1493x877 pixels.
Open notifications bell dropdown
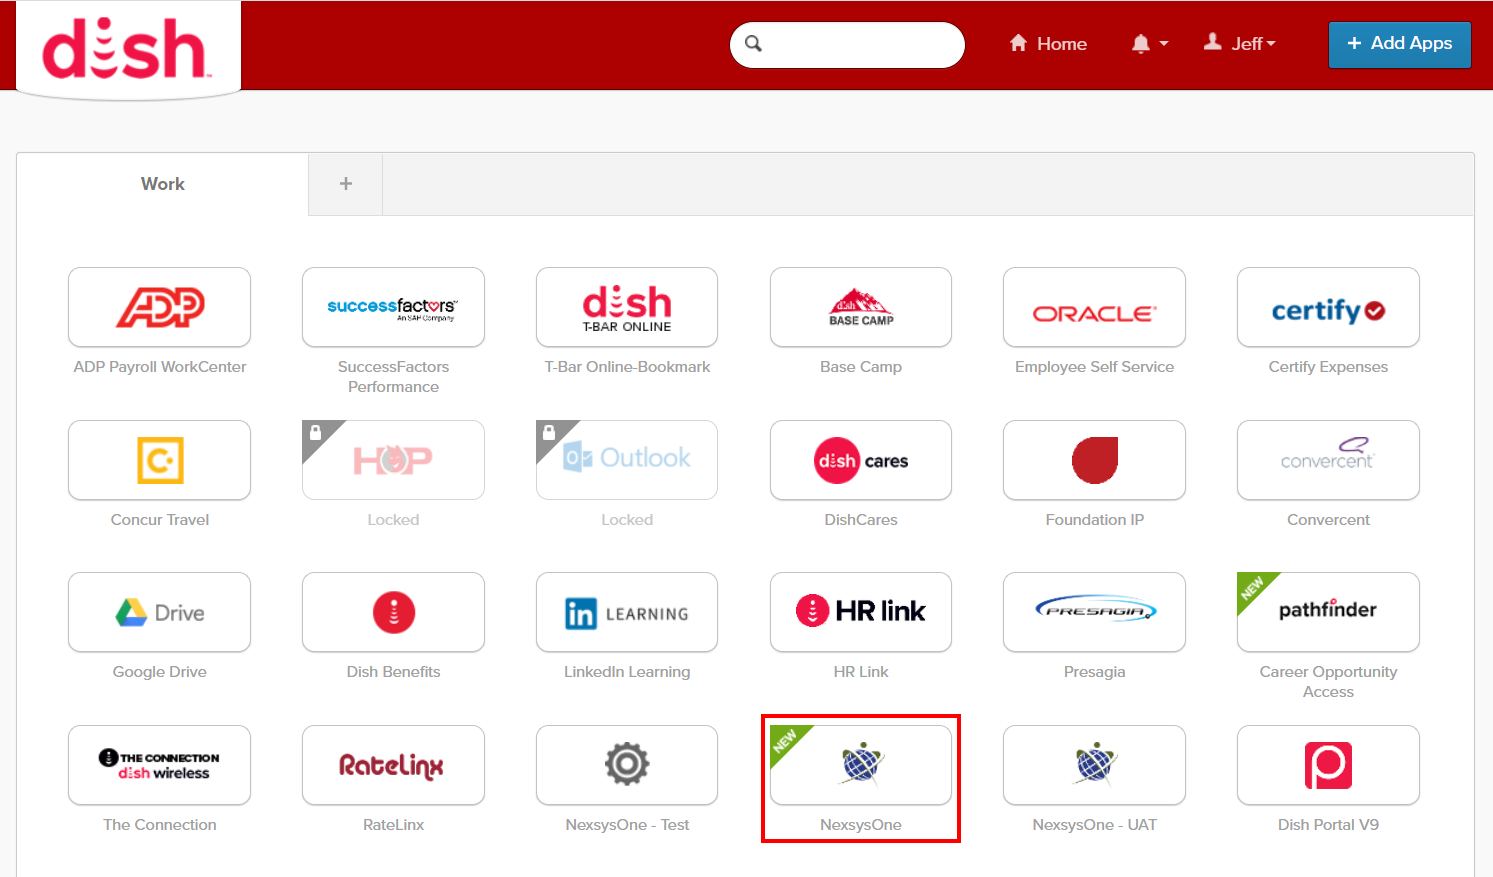tap(1149, 44)
